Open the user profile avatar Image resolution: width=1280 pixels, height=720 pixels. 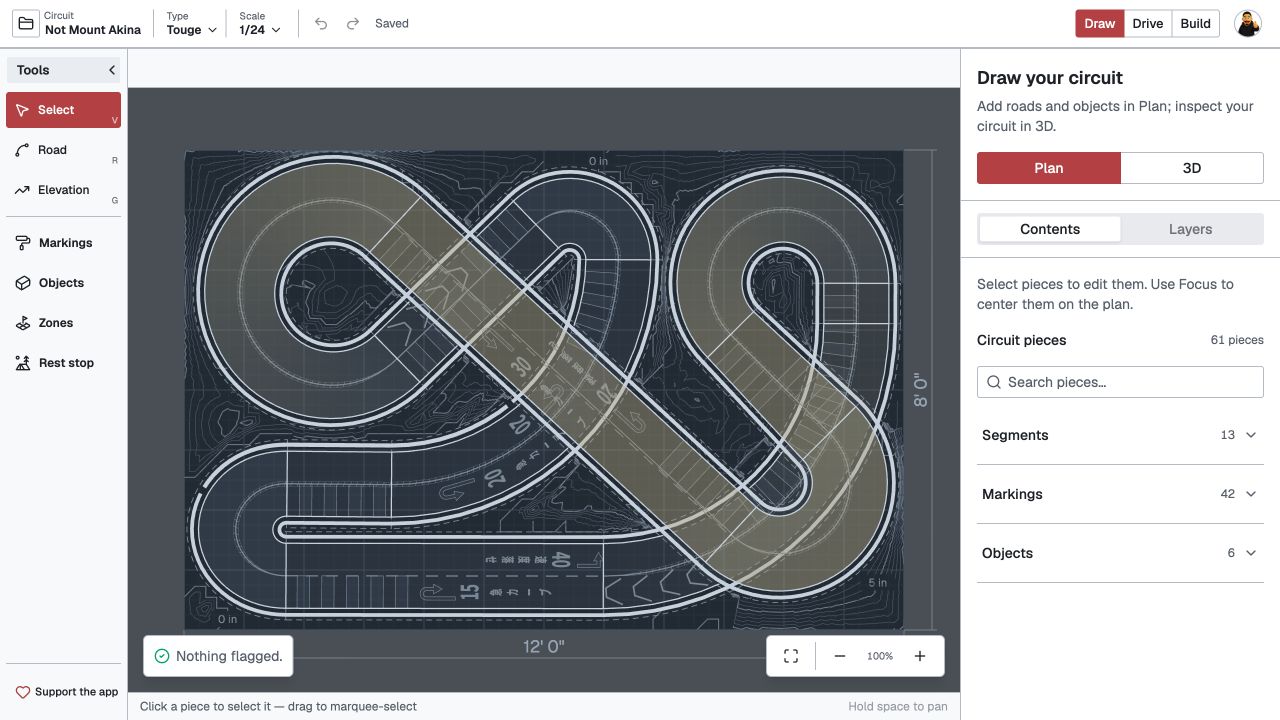tap(1247, 24)
